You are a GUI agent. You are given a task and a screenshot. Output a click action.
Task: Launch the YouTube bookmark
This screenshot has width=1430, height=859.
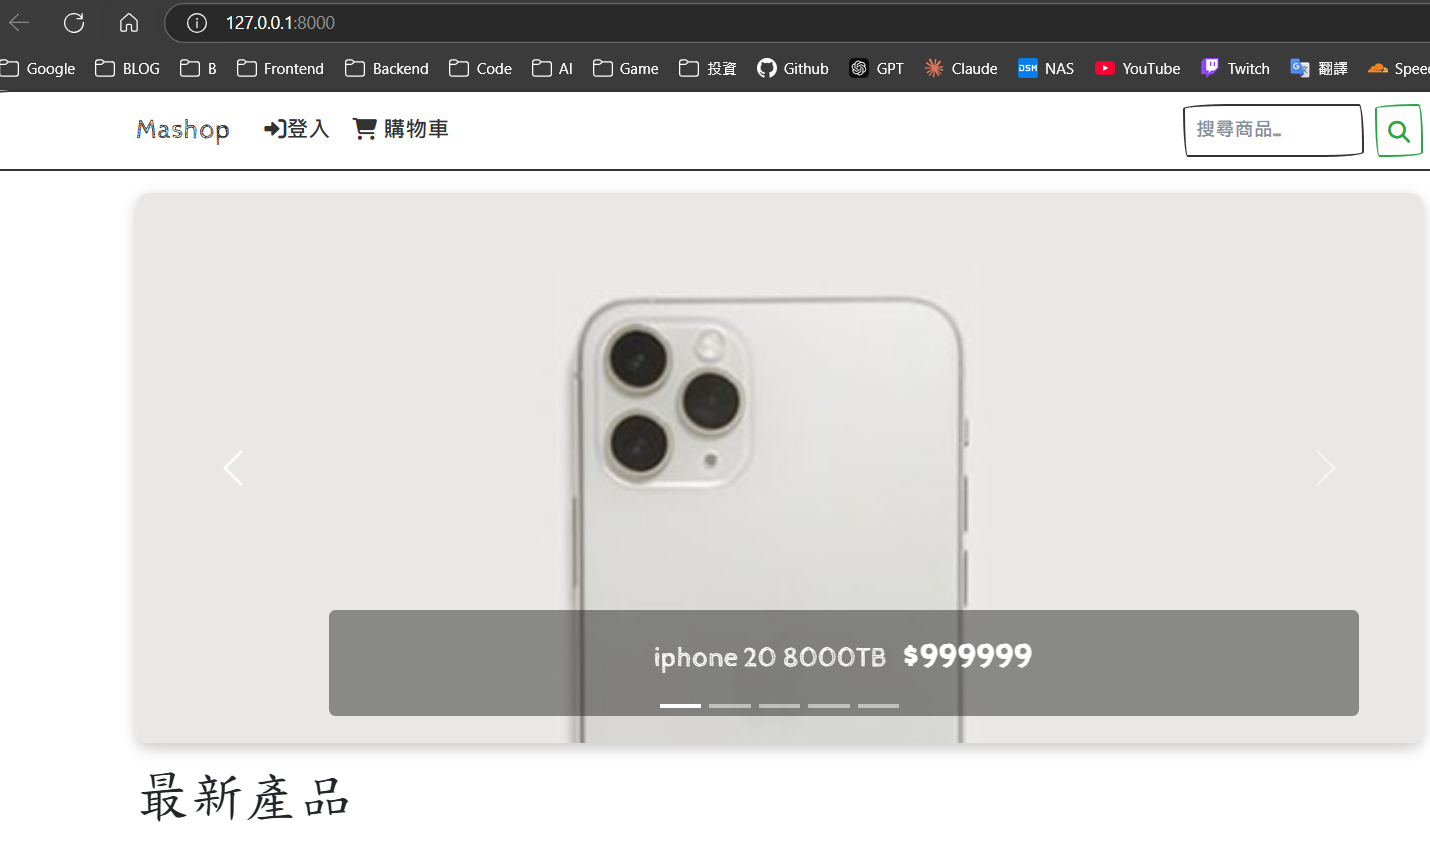coord(1137,68)
